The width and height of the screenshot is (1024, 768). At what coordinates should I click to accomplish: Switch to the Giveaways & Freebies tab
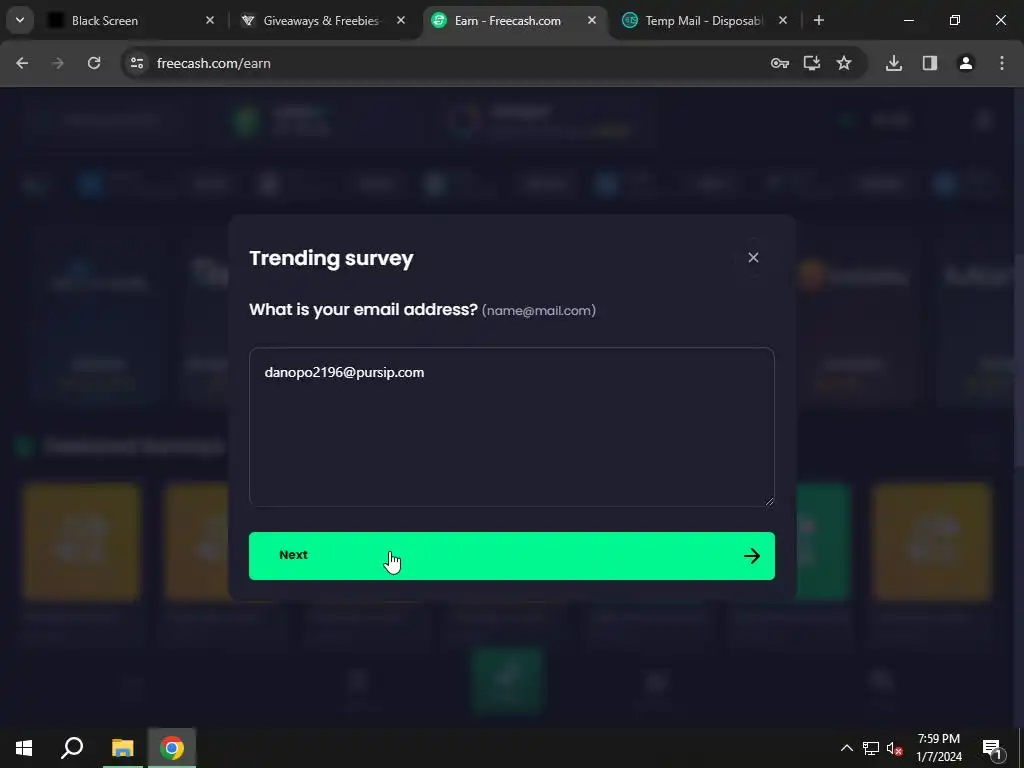pos(323,21)
